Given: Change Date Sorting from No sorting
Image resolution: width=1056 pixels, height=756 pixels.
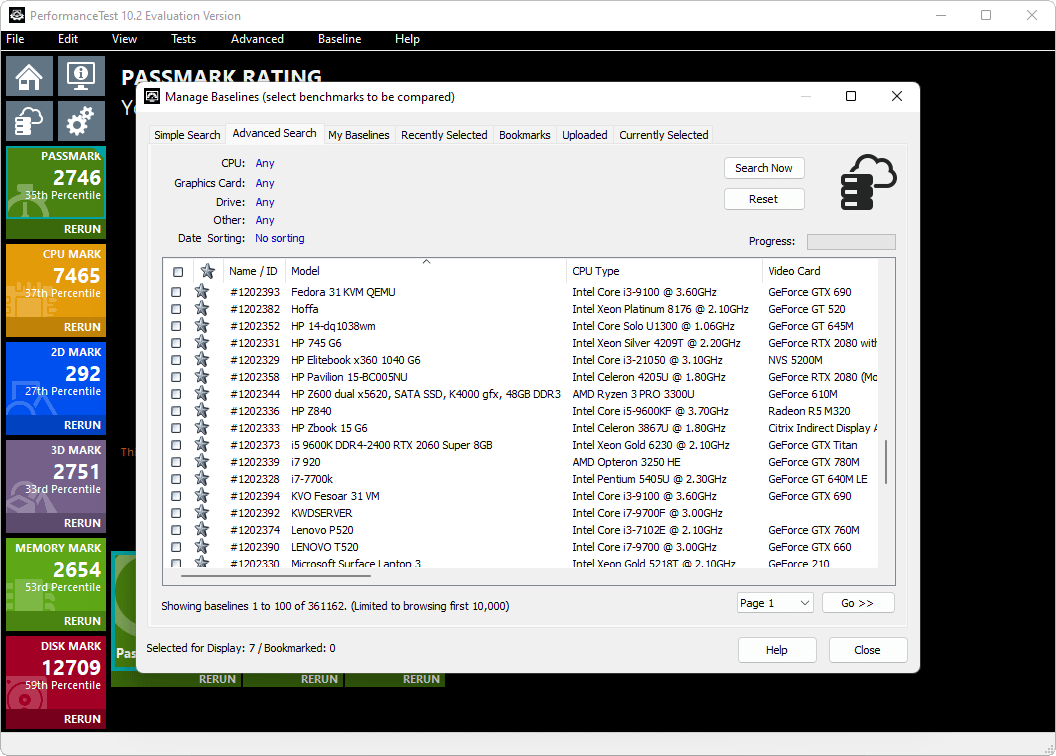Looking at the screenshot, I should coord(279,238).
